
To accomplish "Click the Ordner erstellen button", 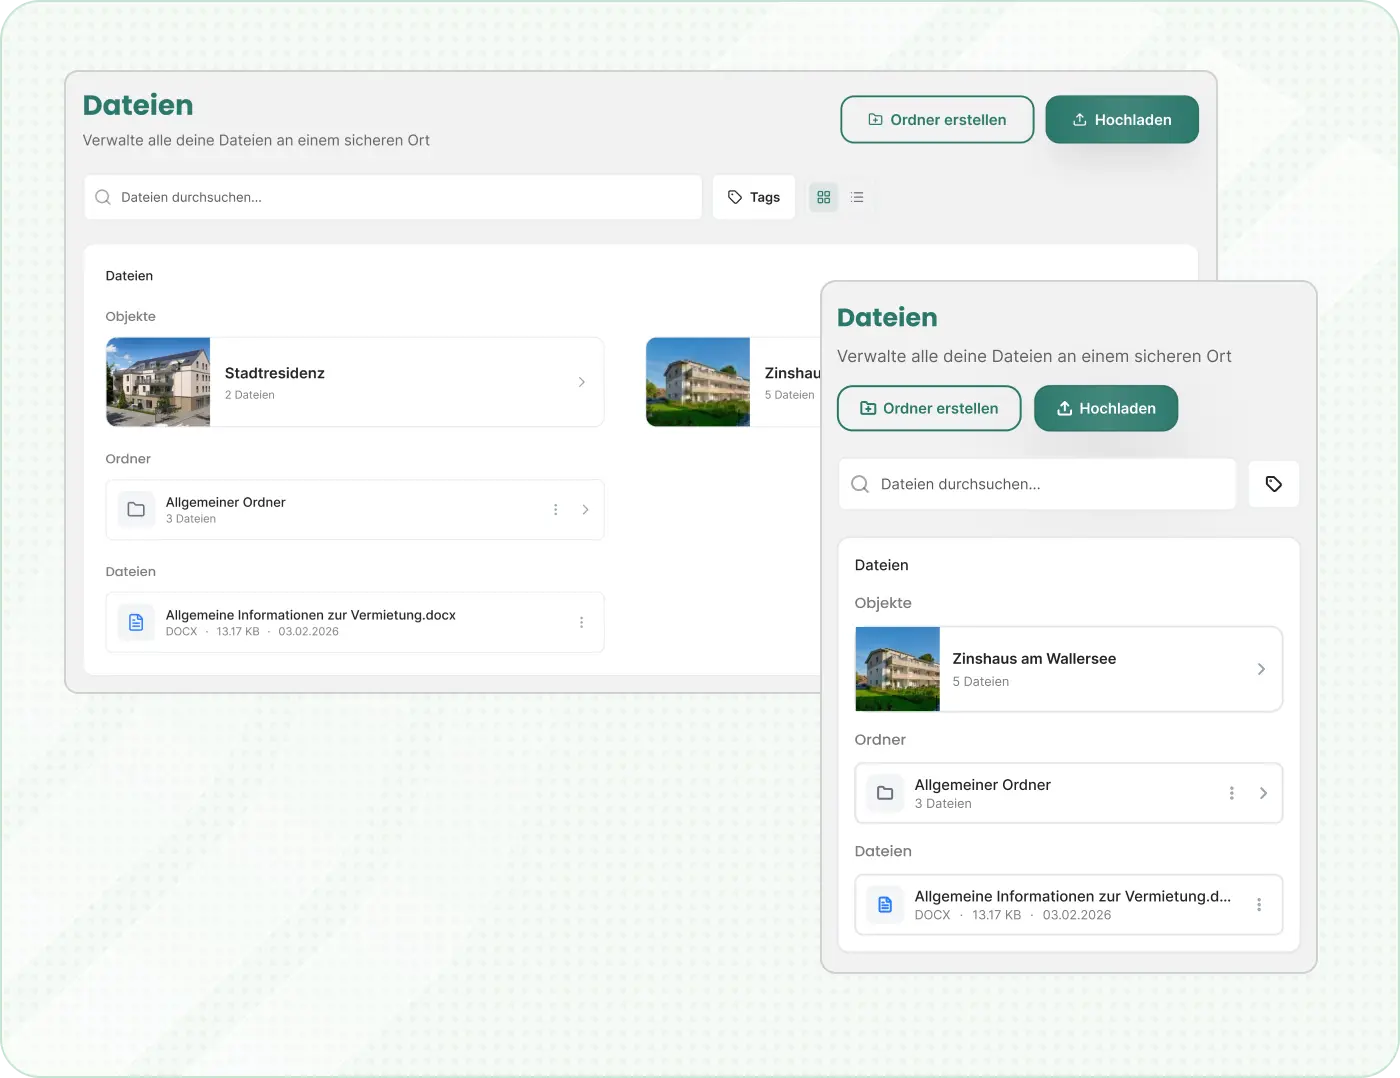I will [x=937, y=119].
